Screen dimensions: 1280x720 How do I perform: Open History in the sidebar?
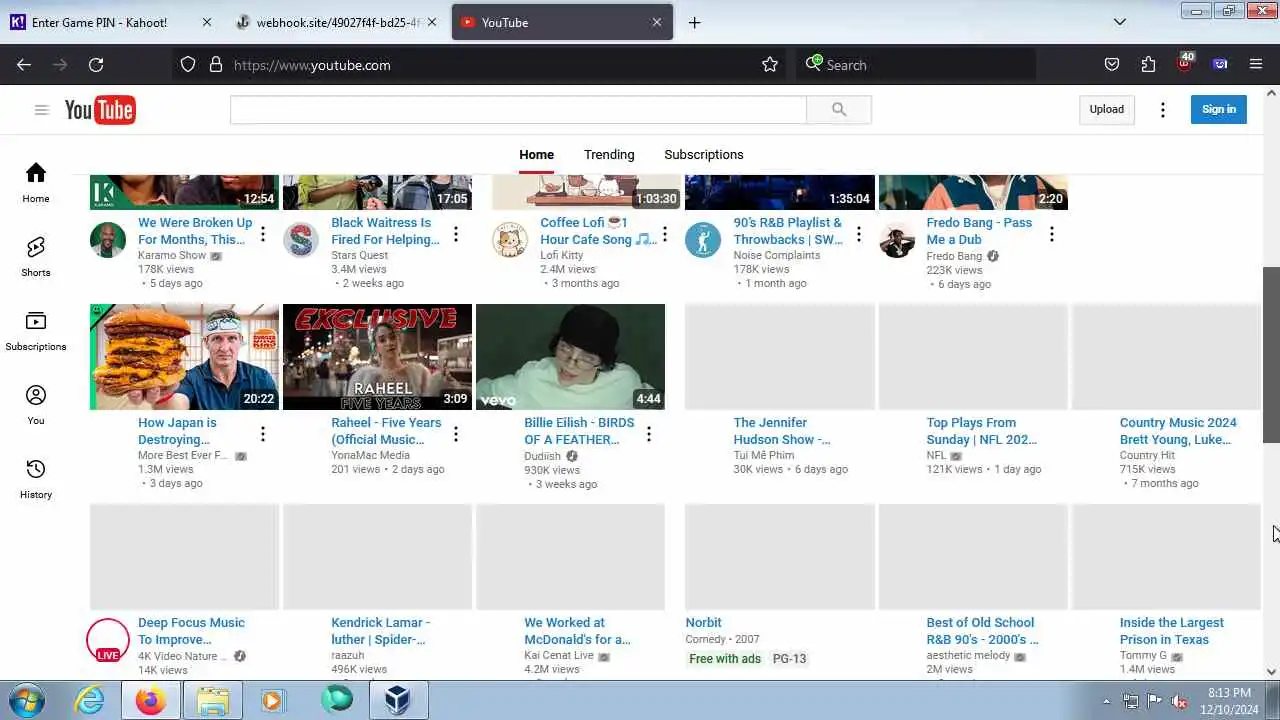(36, 479)
